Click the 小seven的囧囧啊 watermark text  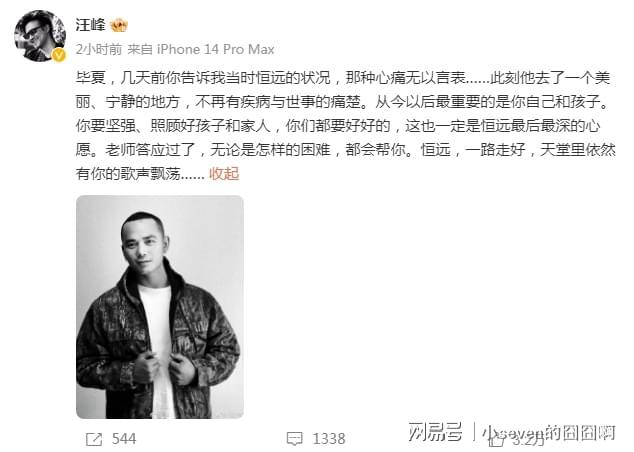click(549, 433)
